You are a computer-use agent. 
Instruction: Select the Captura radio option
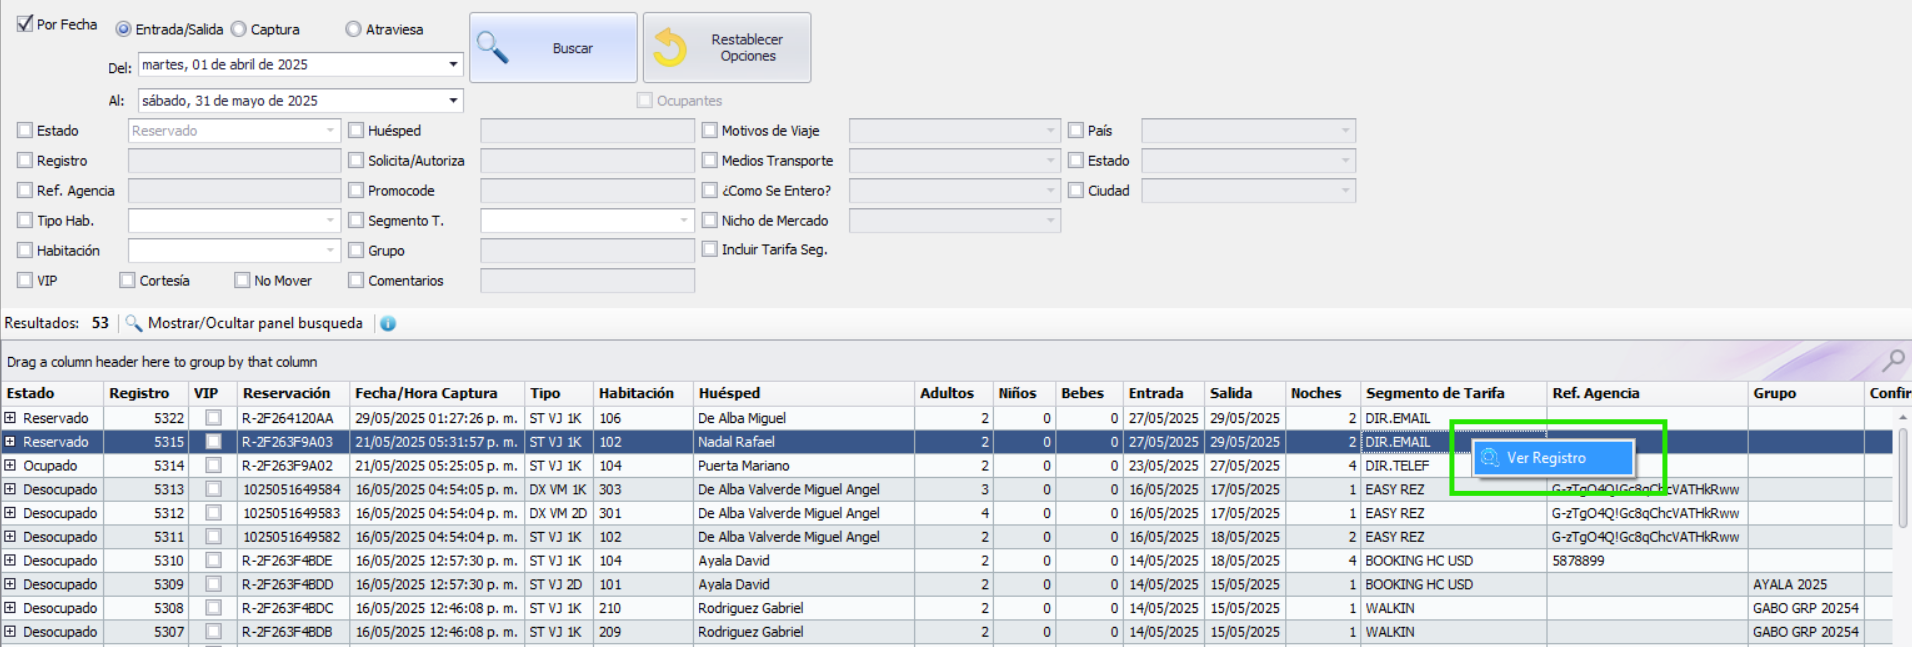pos(239,29)
